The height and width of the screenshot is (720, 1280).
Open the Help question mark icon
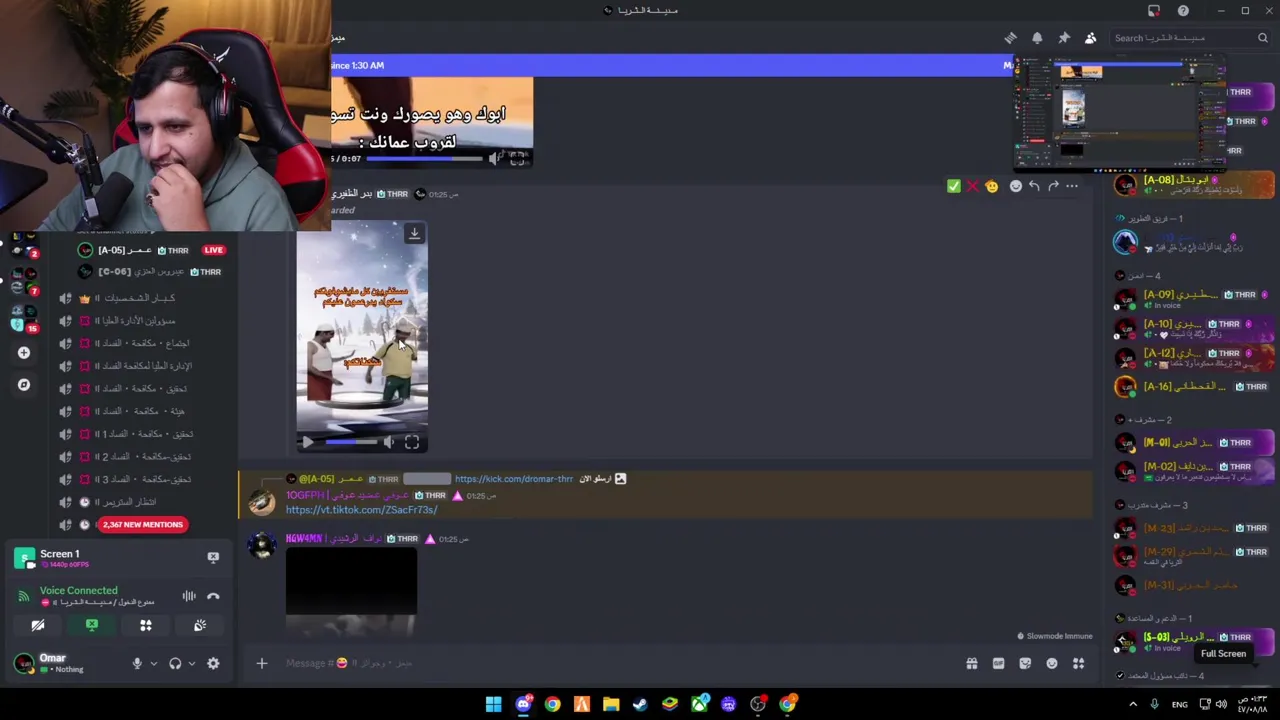point(1183,10)
